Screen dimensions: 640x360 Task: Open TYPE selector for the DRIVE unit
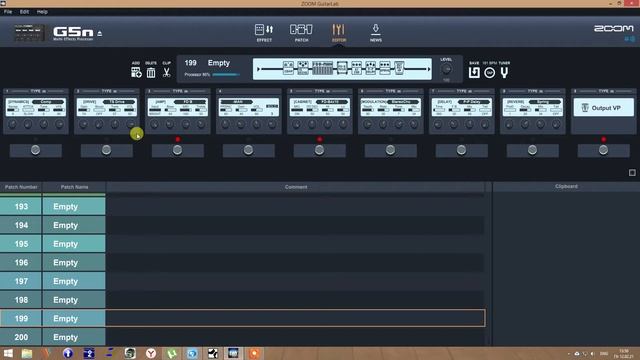pyautogui.click(x=109, y=91)
